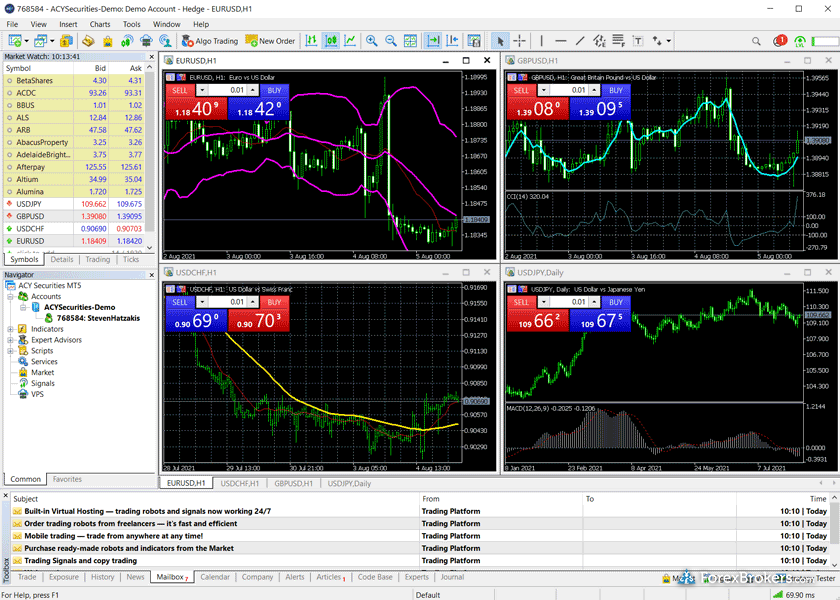This screenshot has height=600, width=840.
Task: Tile chart windows with the grid icon
Action: coord(410,41)
